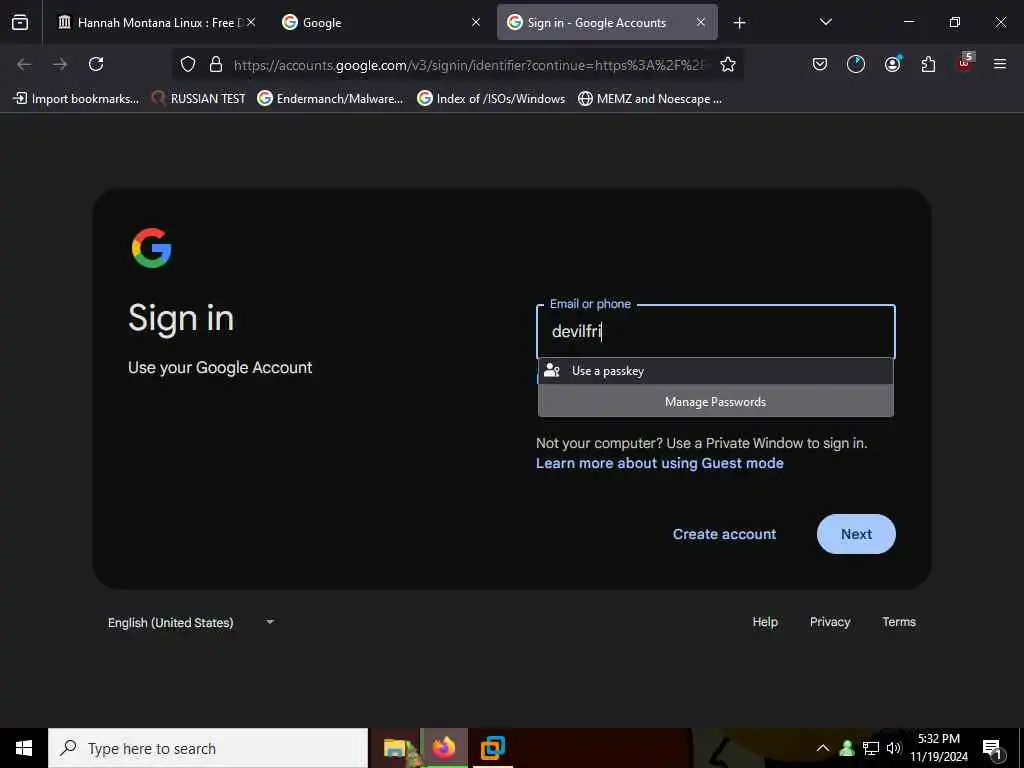Viewport: 1024px width, 768px height.
Task: Restore down the Firefox window
Action: click(955, 22)
